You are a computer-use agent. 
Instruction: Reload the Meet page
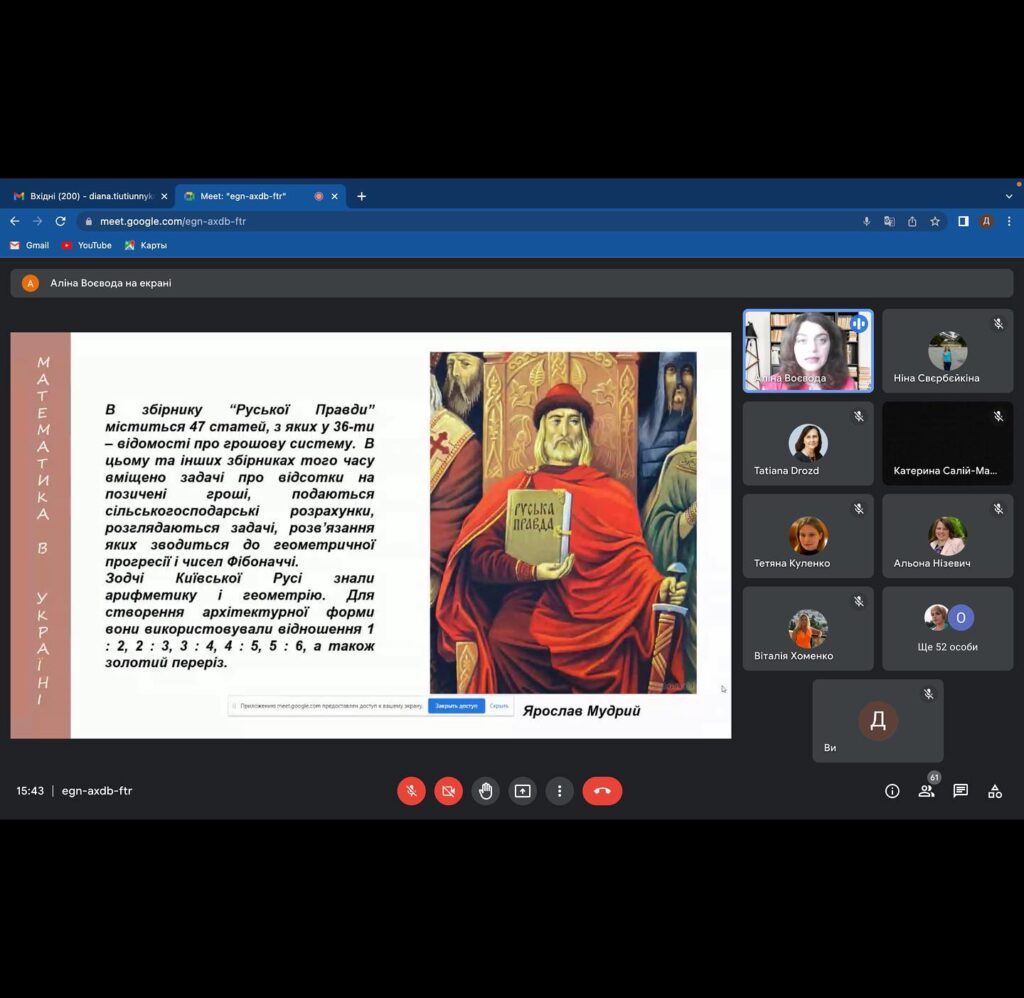[x=60, y=221]
